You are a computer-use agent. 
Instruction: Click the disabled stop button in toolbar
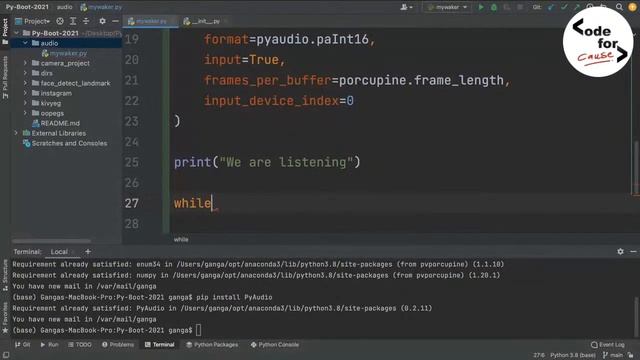coord(520,7)
